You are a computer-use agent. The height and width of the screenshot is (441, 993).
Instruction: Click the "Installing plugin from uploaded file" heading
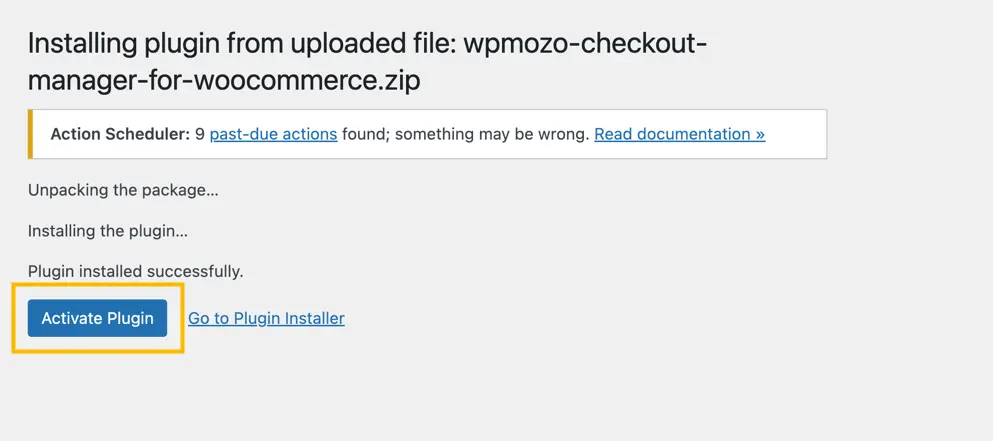point(240,44)
